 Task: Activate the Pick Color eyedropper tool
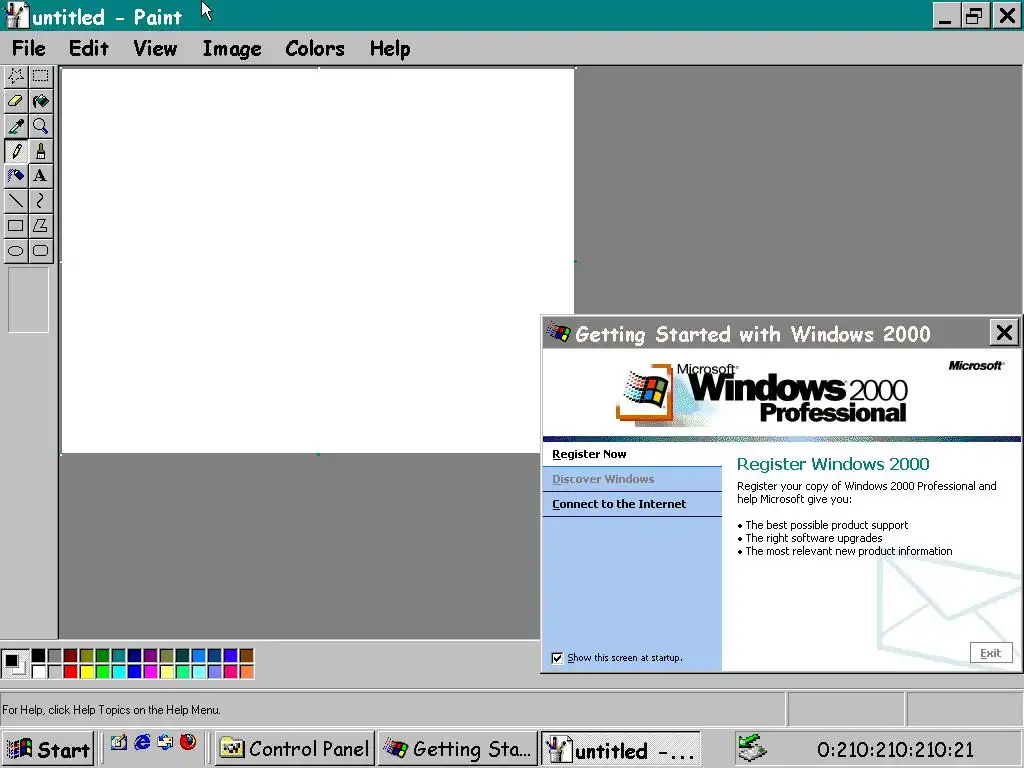point(16,126)
